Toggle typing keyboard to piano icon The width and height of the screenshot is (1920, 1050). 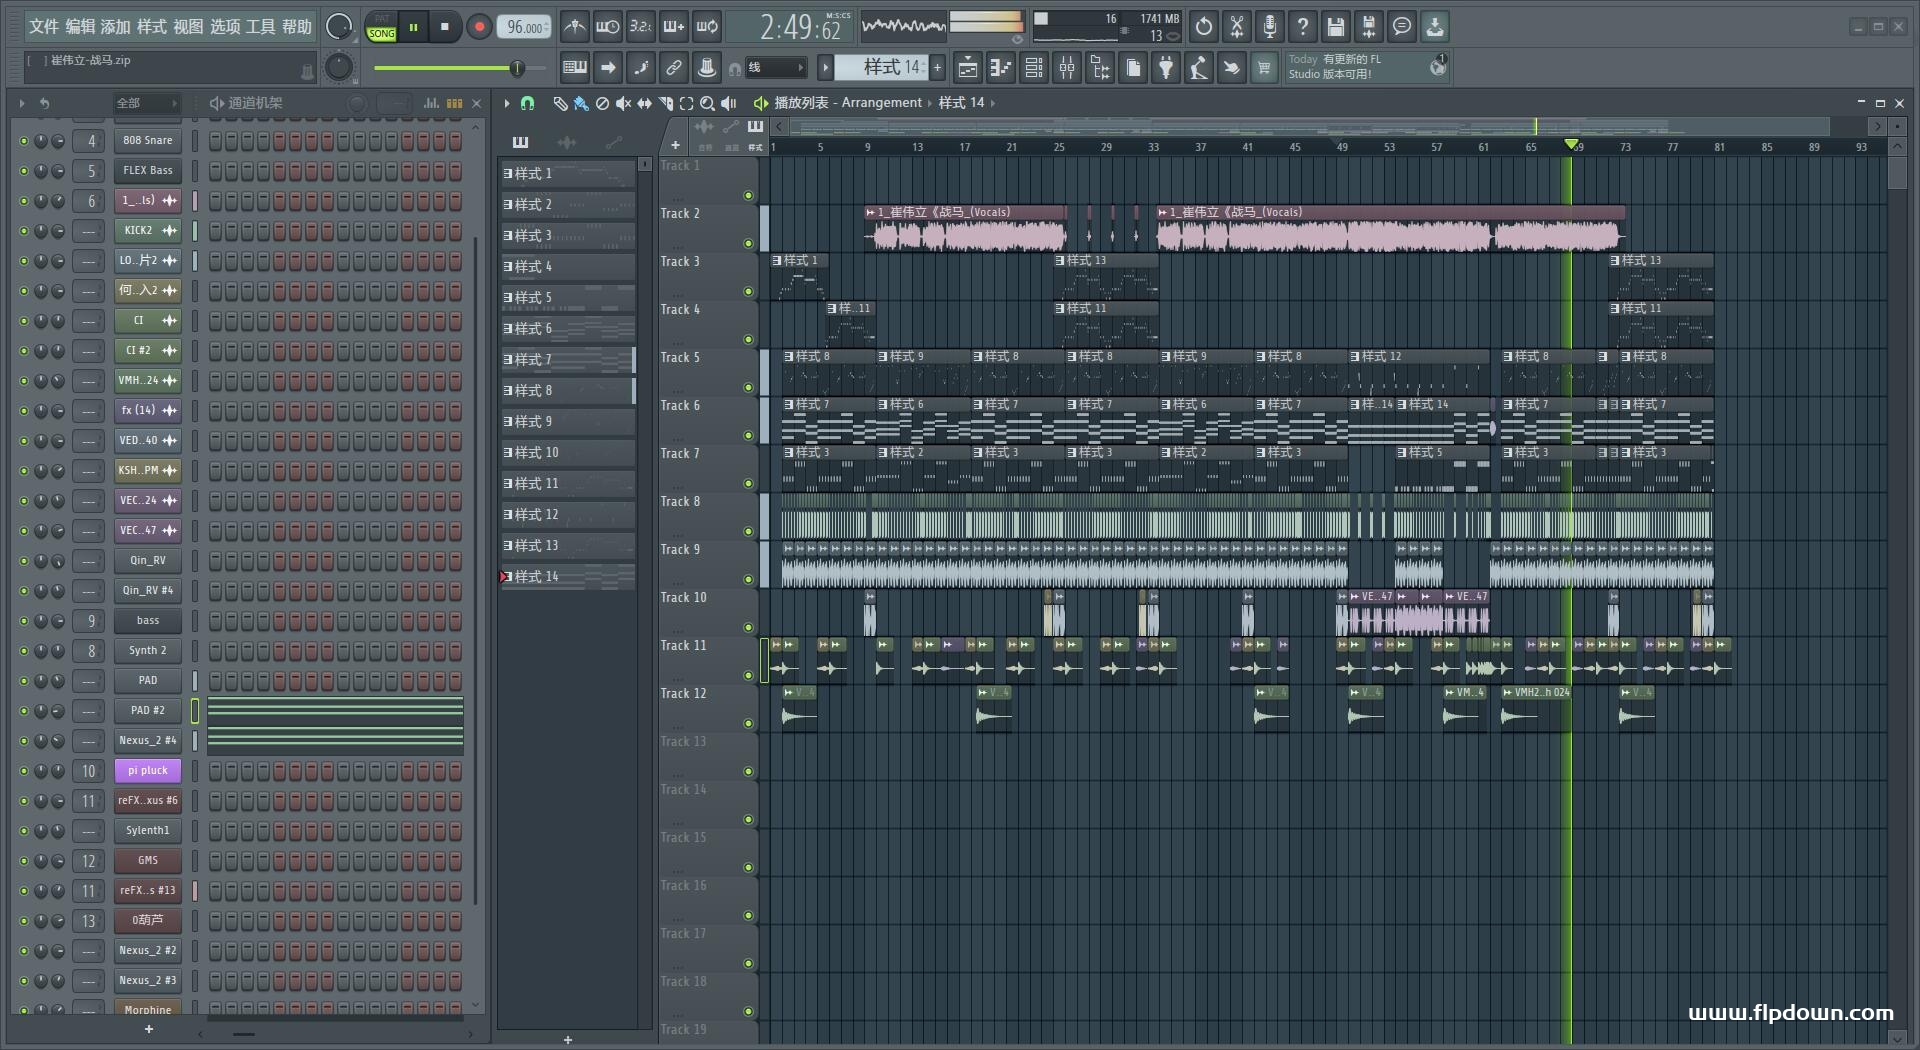(x=575, y=68)
